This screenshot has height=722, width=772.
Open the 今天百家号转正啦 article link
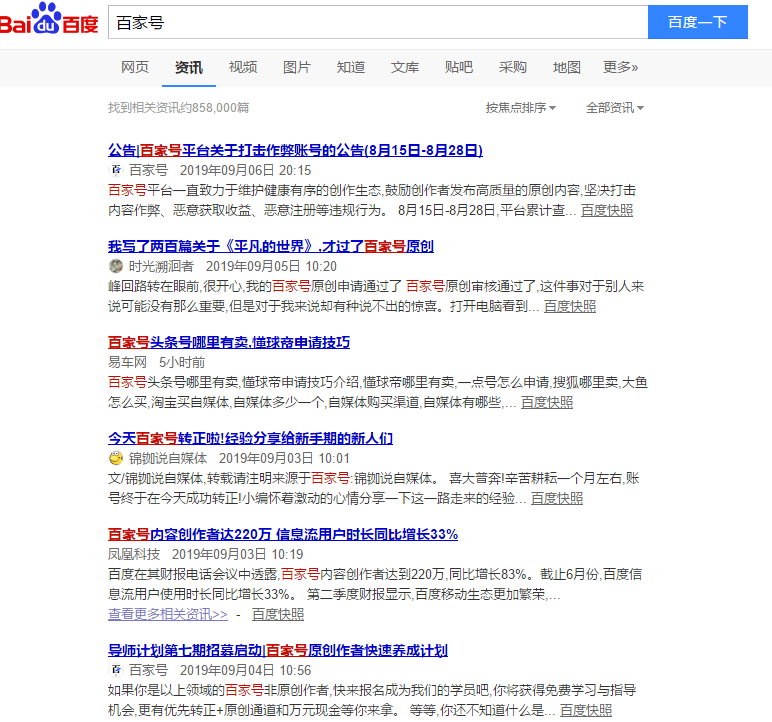(x=251, y=438)
